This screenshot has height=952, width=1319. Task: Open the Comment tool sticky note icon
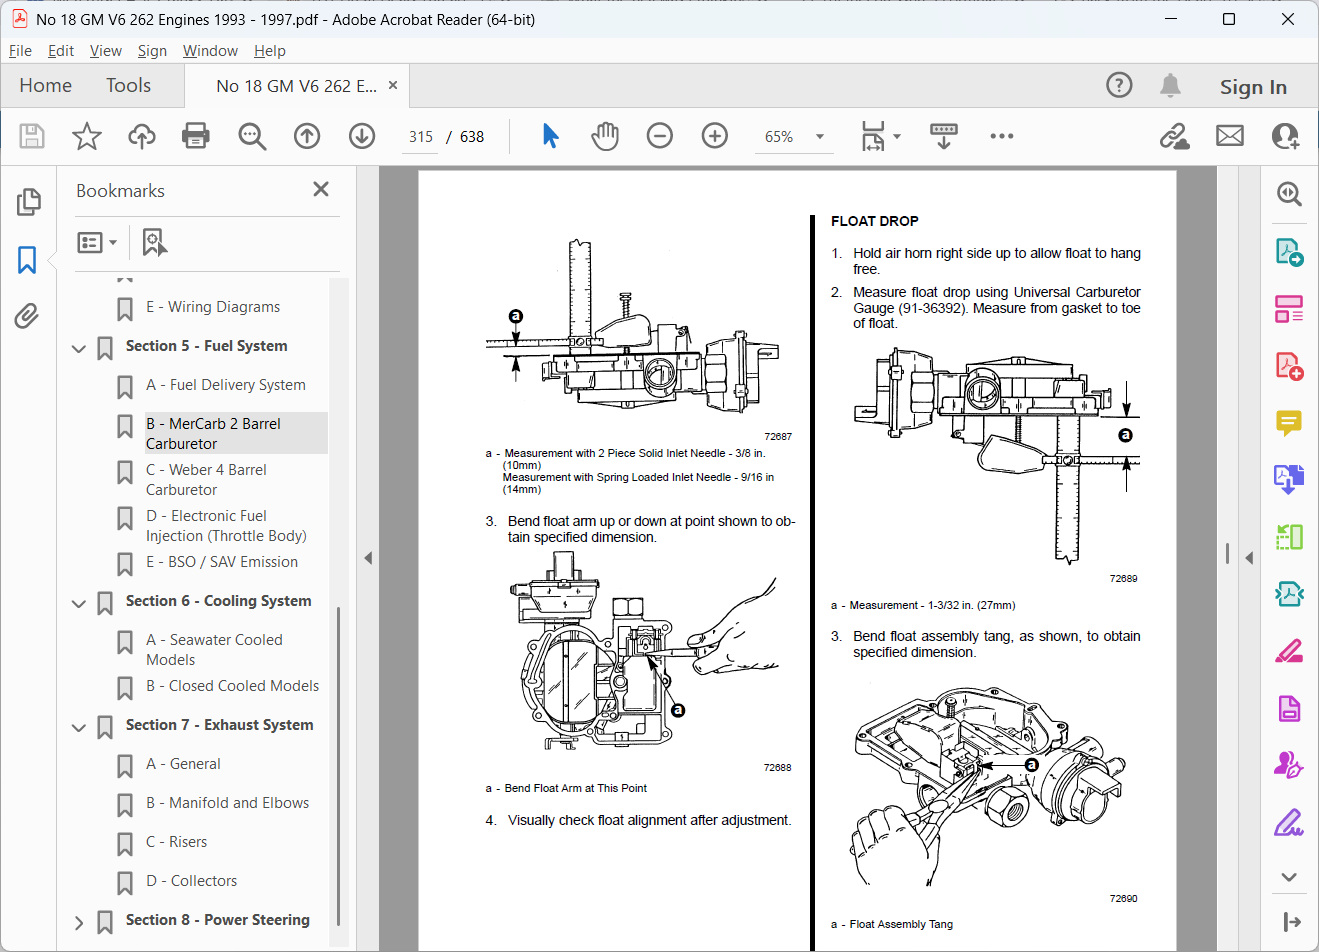[1289, 423]
